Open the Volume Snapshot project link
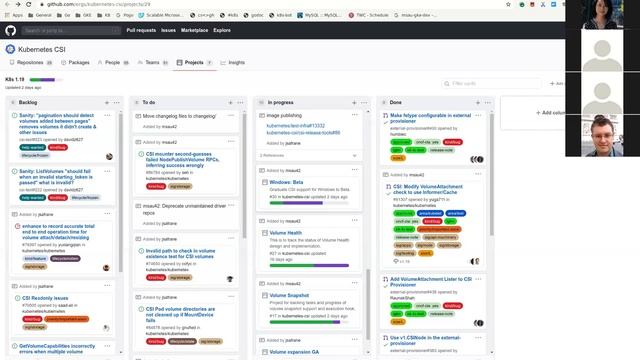The height and width of the screenshot is (360, 640). pyautogui.click(x=289, y=295)
